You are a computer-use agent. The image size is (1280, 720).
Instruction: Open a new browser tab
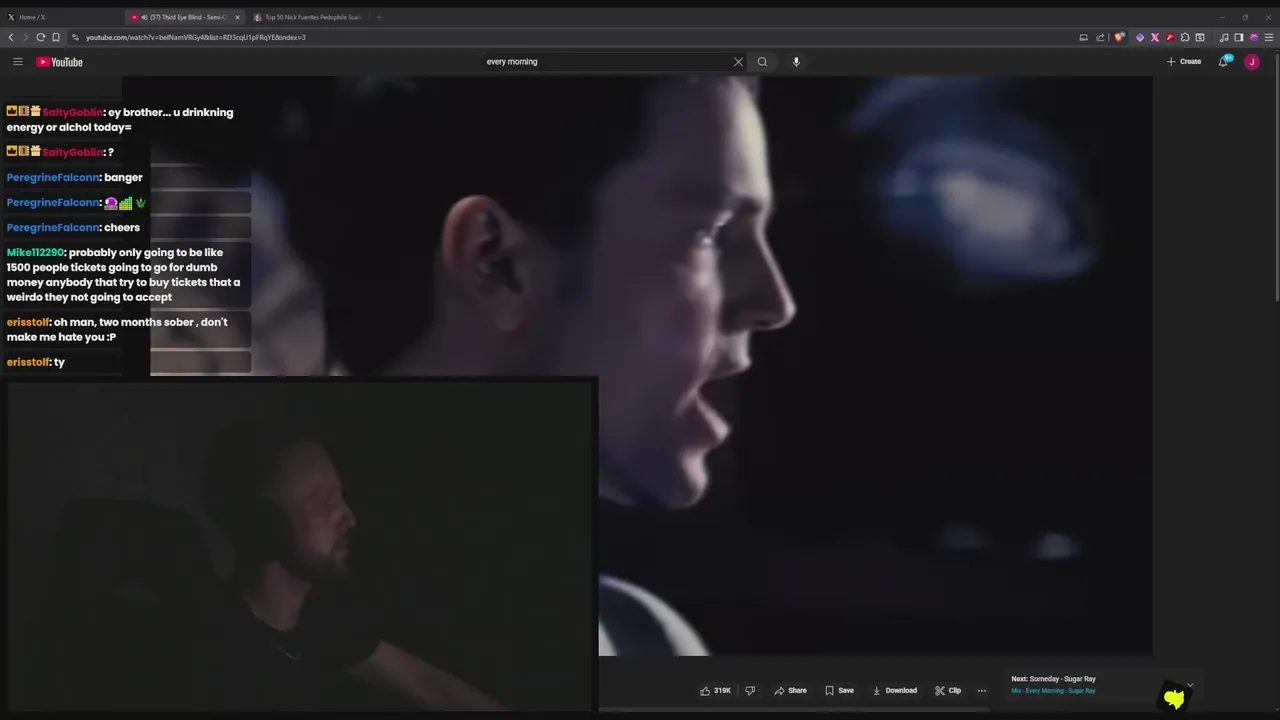[379, 17]
